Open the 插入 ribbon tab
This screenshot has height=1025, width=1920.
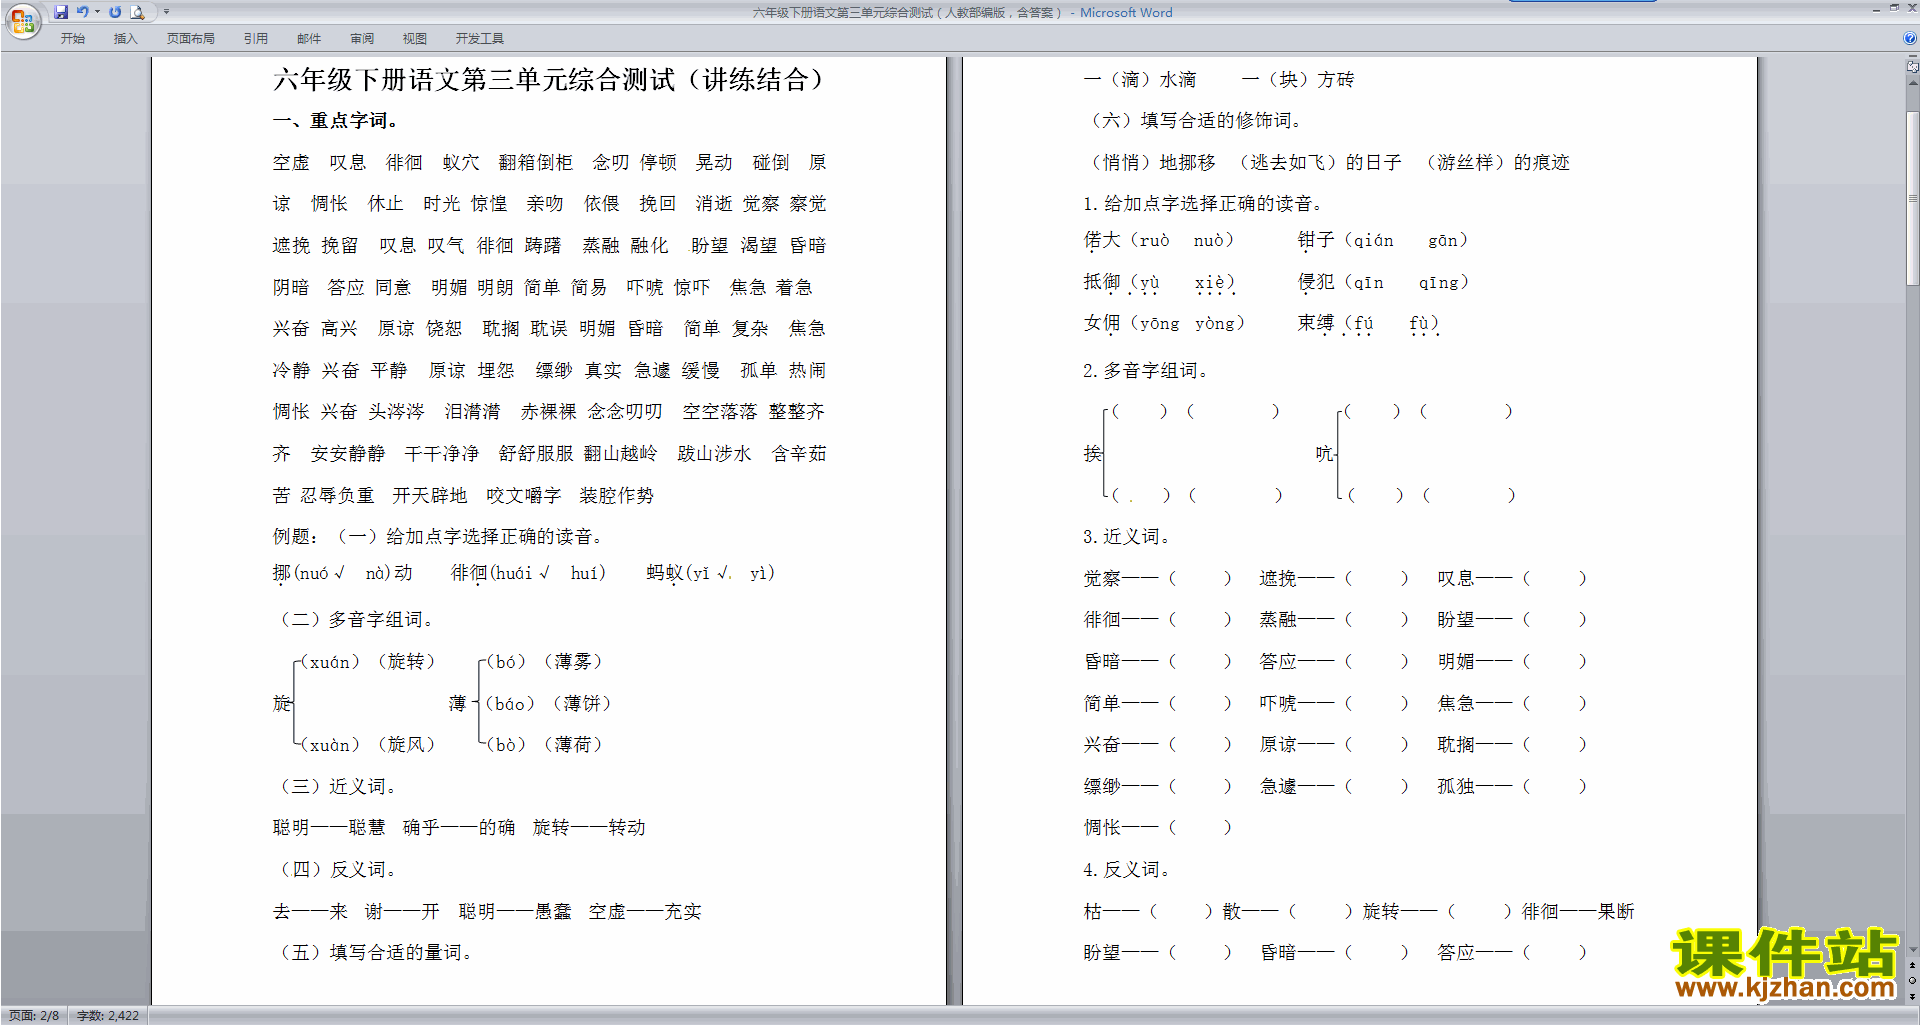(x=125, y=39)
